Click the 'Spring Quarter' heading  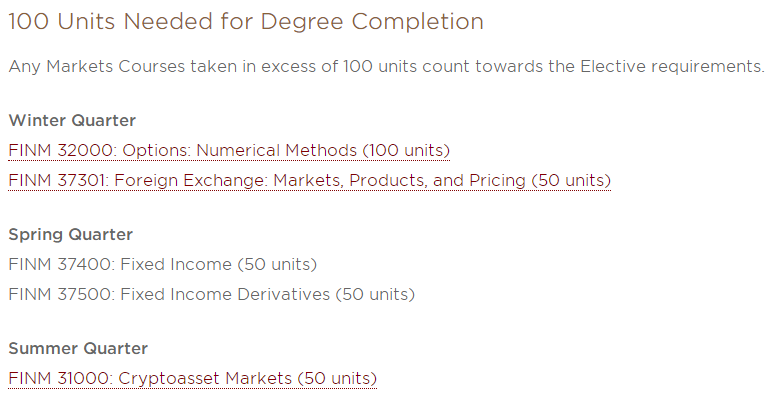[70, 234]
